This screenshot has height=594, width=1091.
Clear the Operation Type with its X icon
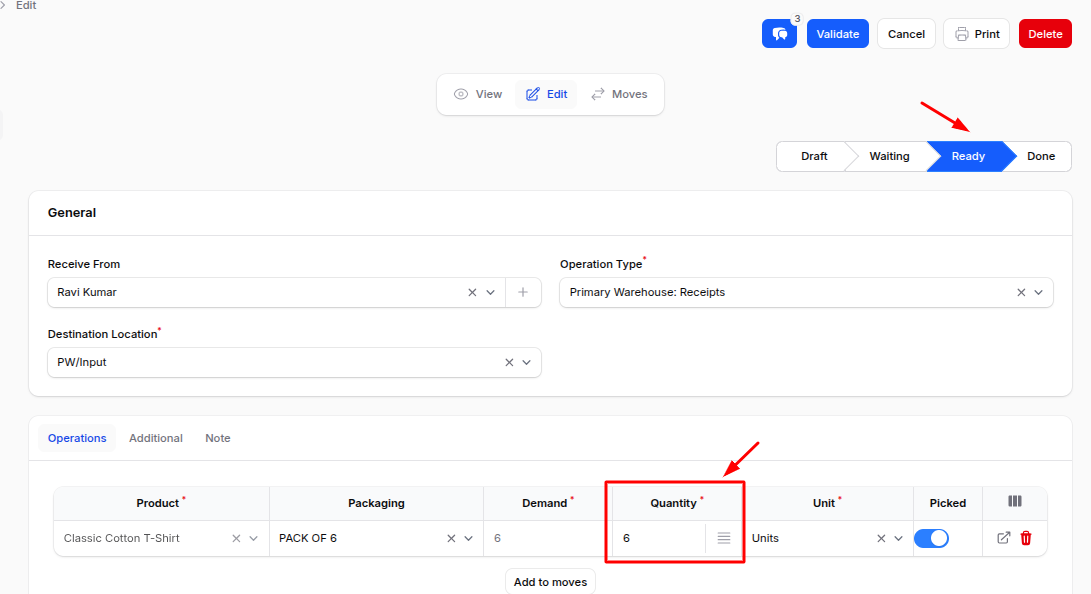[x=1019, y=292]
